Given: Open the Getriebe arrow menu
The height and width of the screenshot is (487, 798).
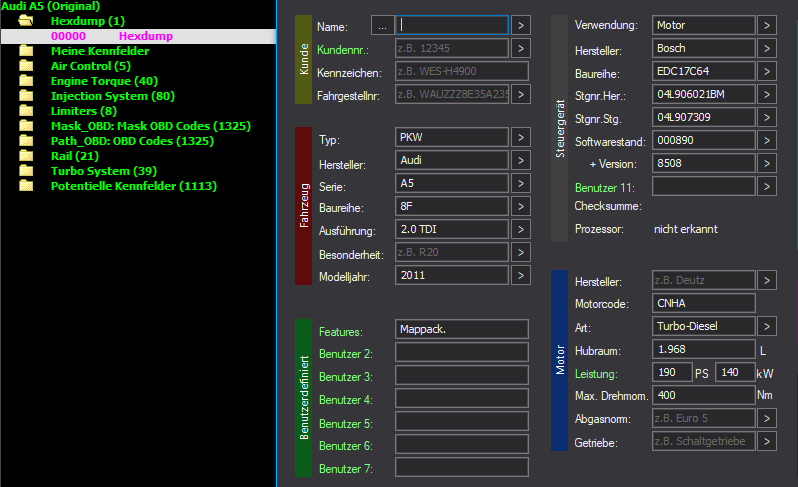Looking at the screenshot, I should (x=767, y=441).
